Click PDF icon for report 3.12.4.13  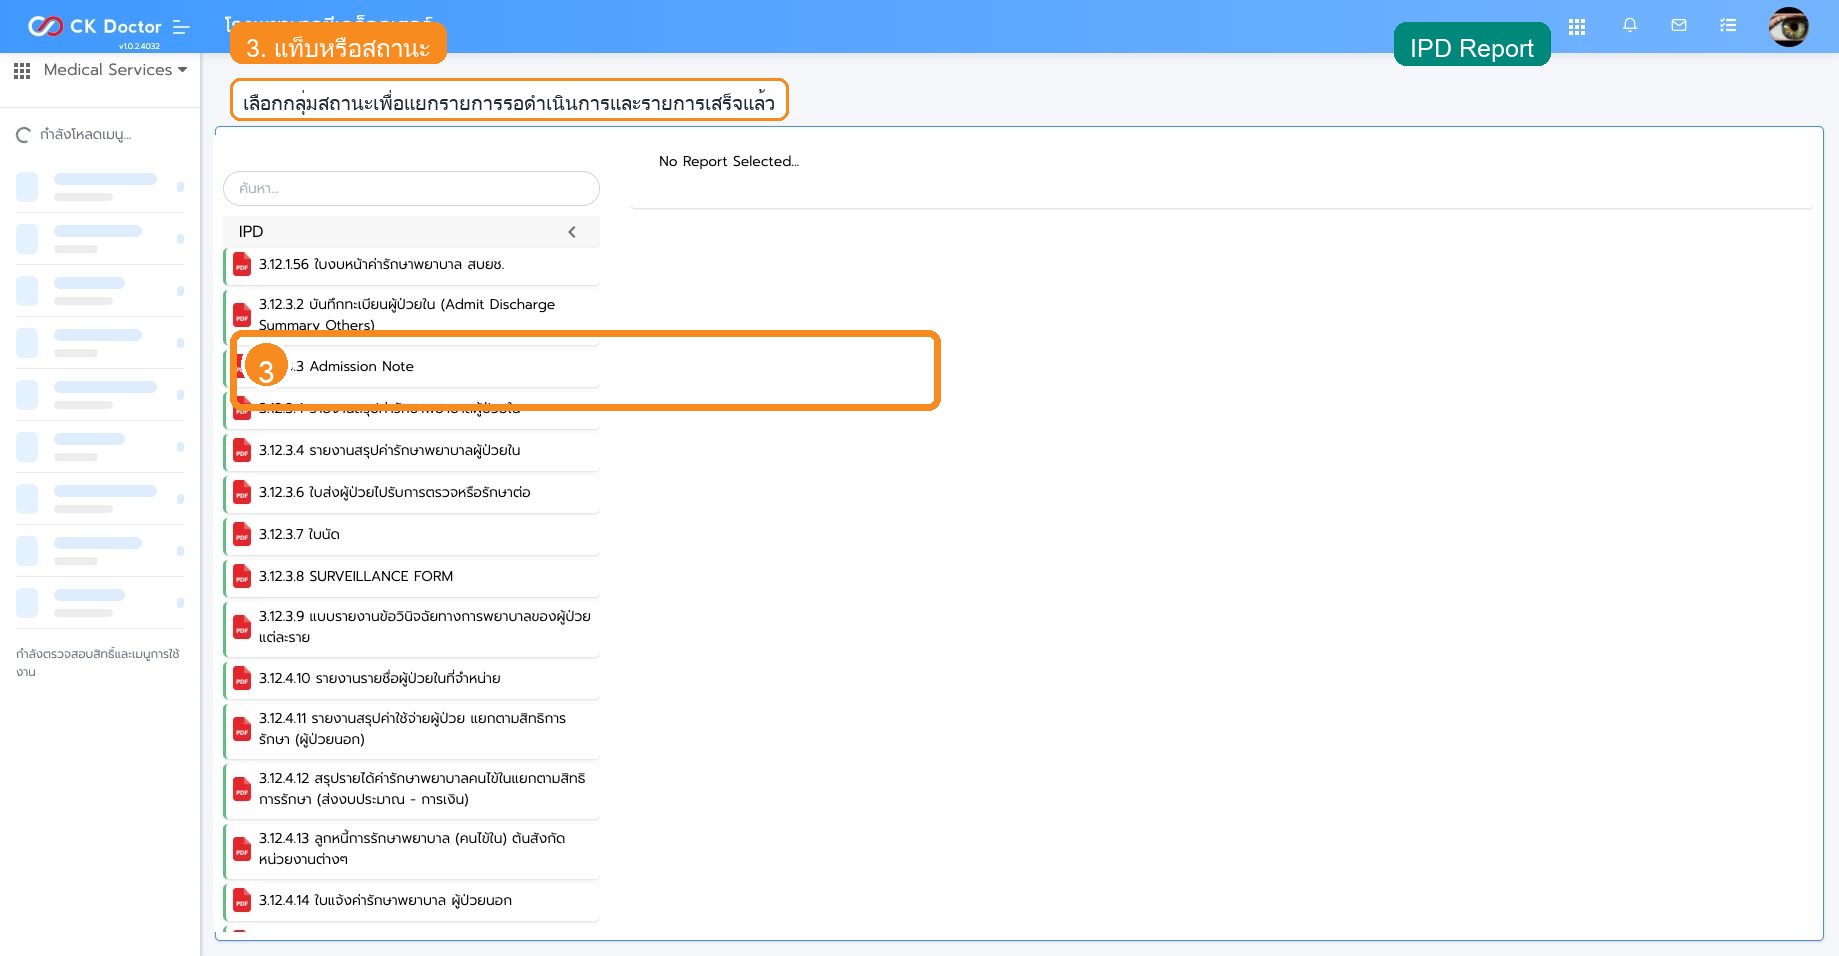(x=242, y=849)
